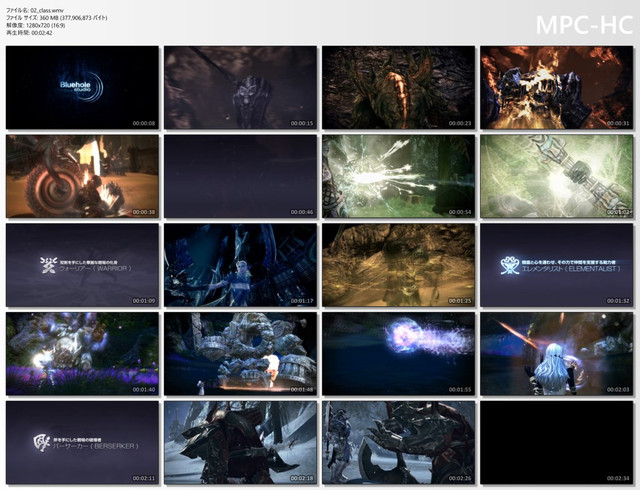
Task: Select the spark burst thumbnail at 00:00:54
Action: tap(398, 176)
